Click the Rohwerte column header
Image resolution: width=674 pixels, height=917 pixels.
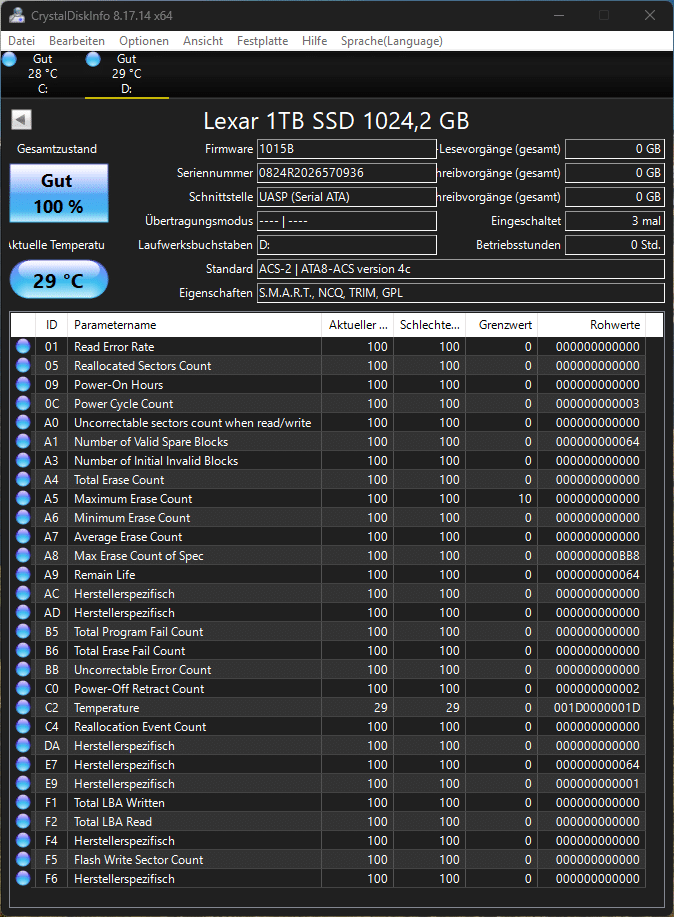click(x=591, y=325)
